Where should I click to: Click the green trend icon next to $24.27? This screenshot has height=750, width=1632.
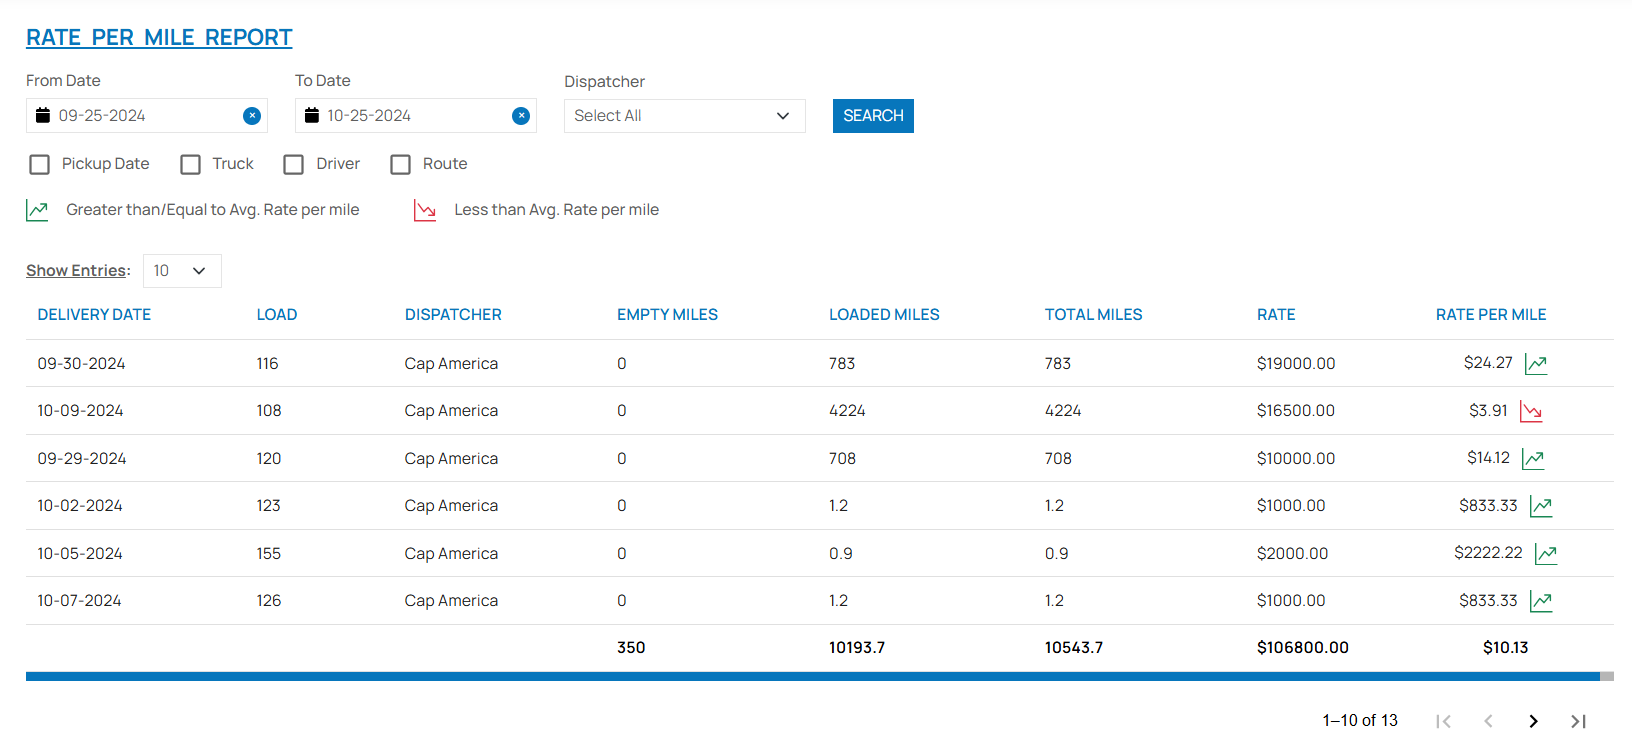coord(1536,364)
